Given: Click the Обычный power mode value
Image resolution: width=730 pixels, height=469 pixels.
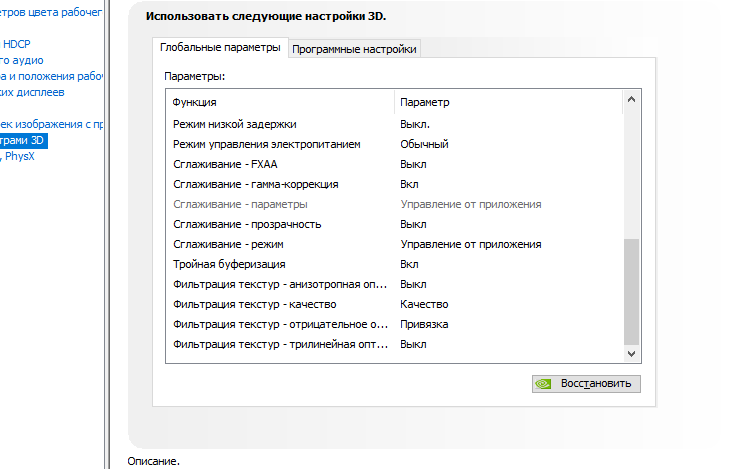Looking at the screenshot, I should [x=424, y=144].
